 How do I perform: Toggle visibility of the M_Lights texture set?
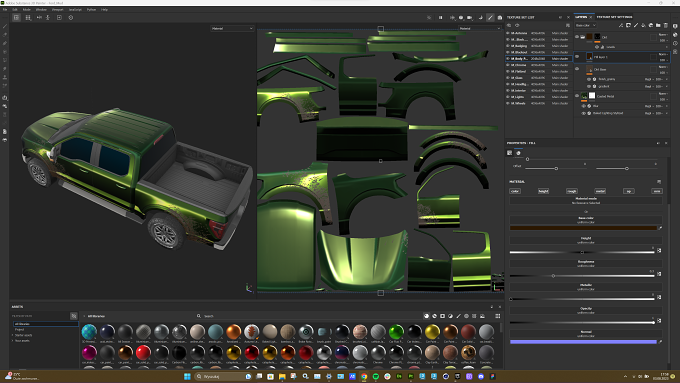click(x=508, y=97)
